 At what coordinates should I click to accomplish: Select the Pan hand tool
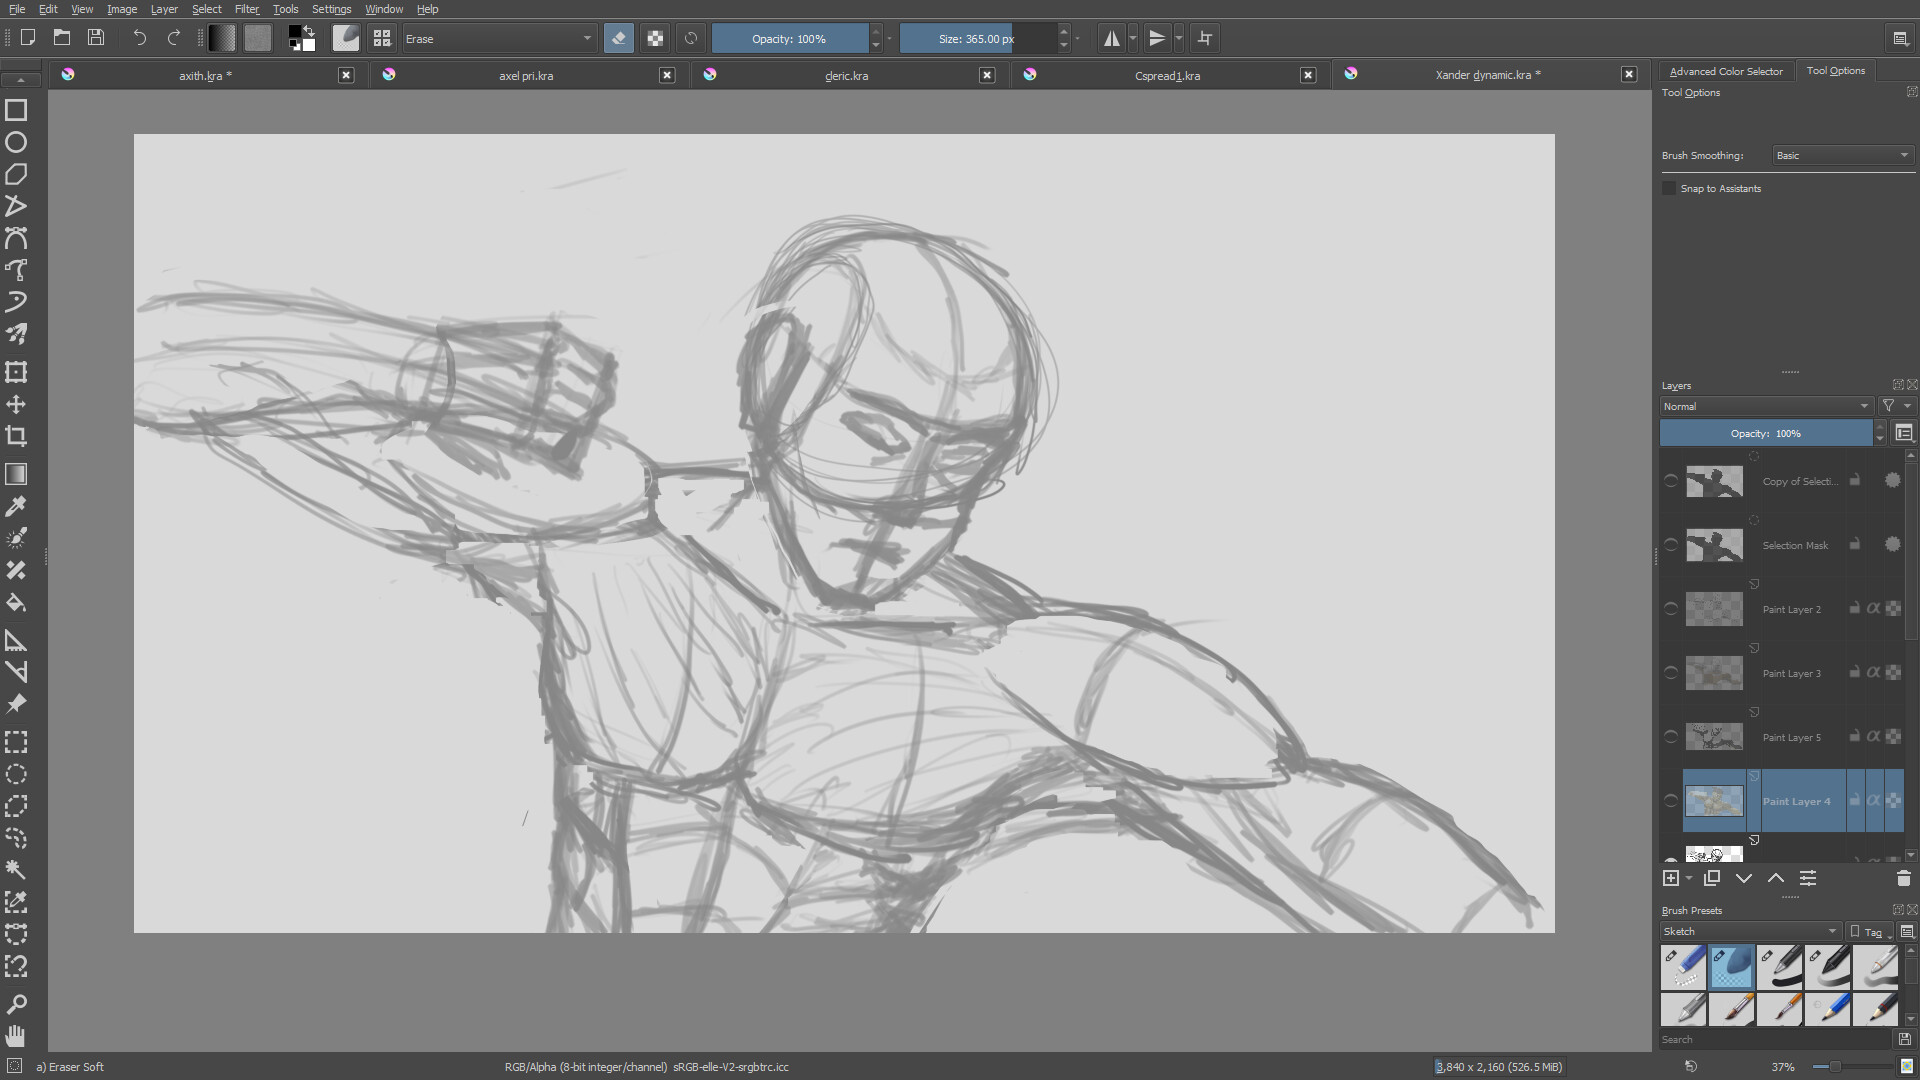pos(16,1035)
